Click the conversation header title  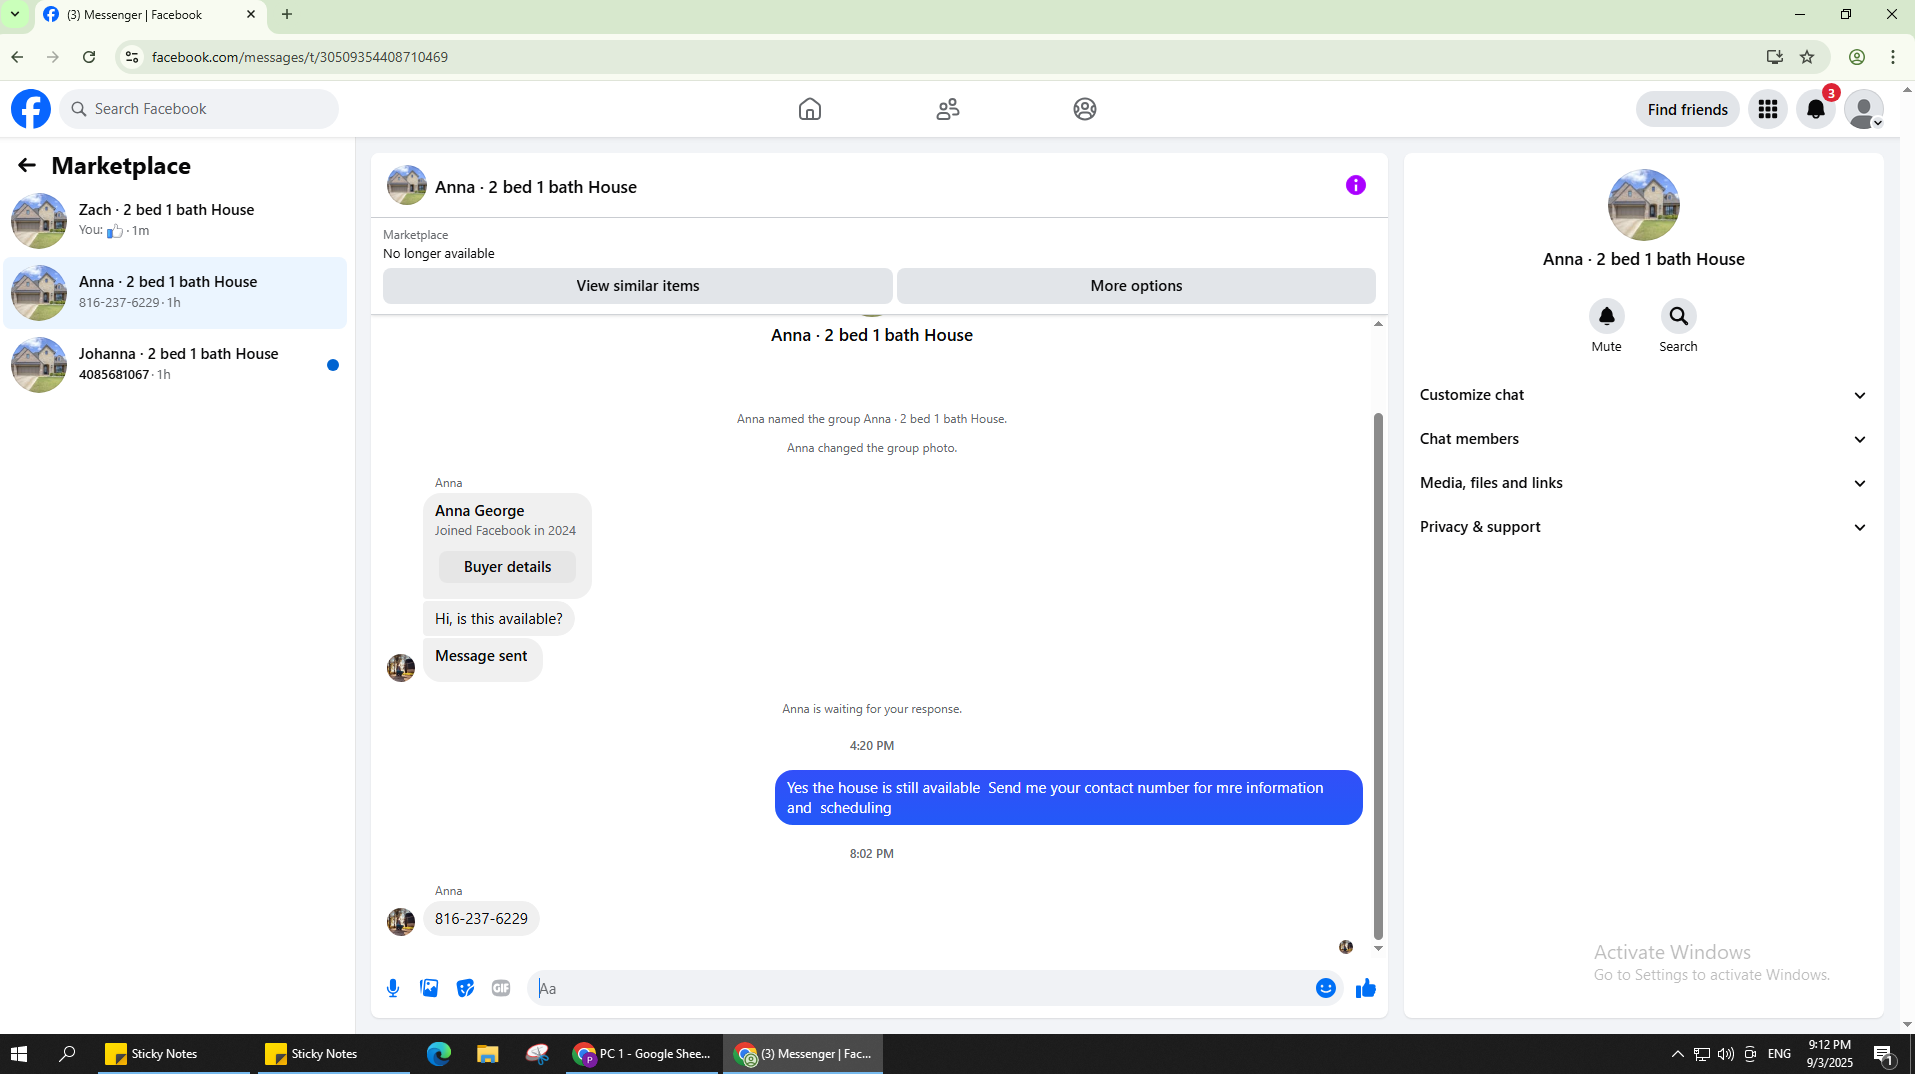click(x=535, y=187)
